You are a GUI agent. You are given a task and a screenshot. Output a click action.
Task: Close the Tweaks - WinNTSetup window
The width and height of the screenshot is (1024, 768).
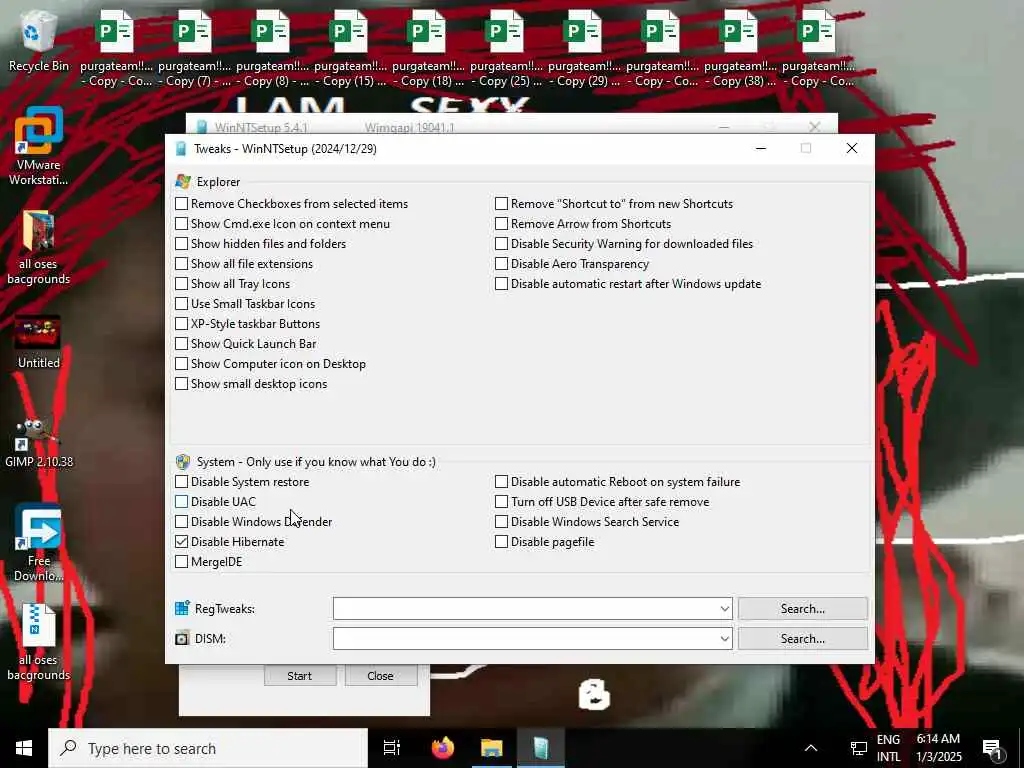click(852, 149)
